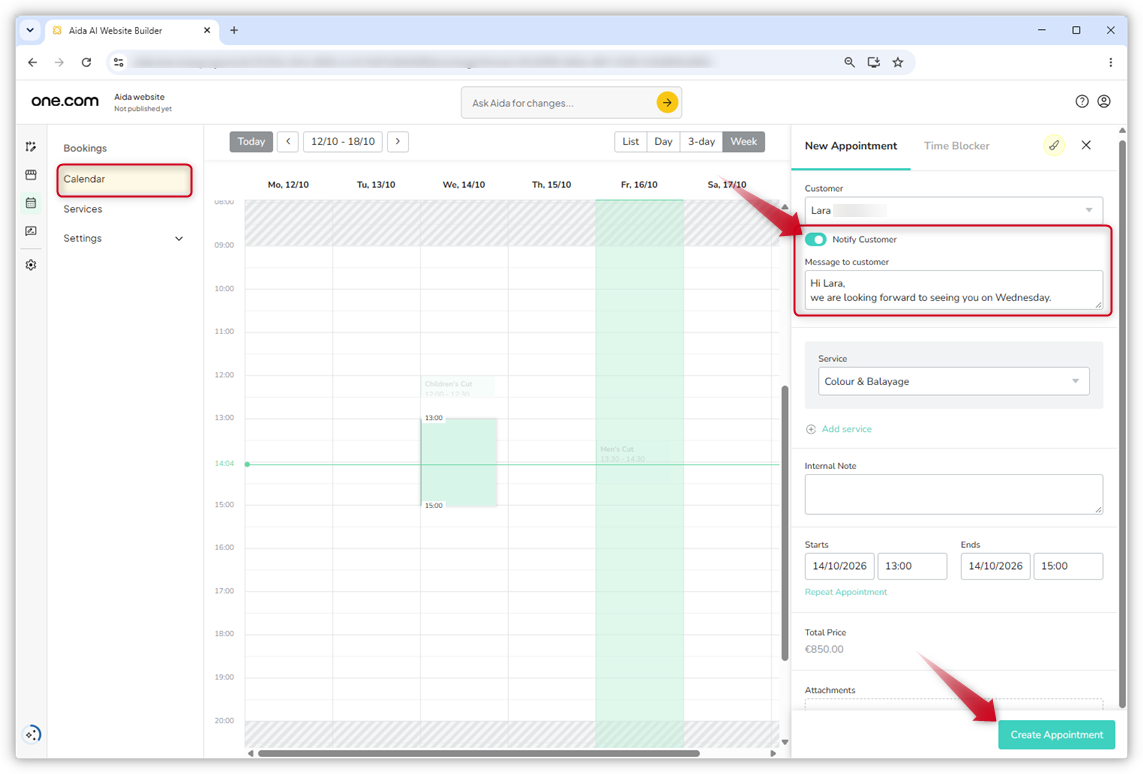The height and width of the screenshot is (774, 1143).
Task: Click the Starts date field 14/10/2026
Action: pyautogui.click(x=840, y=566)
